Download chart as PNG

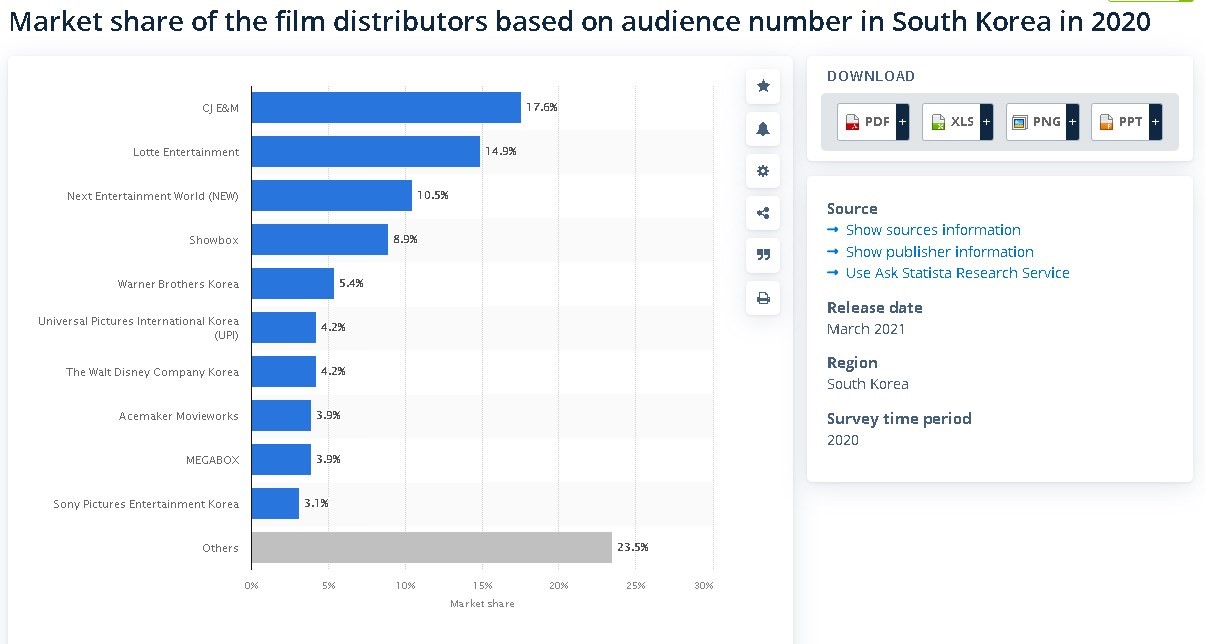click(1036, 122)
